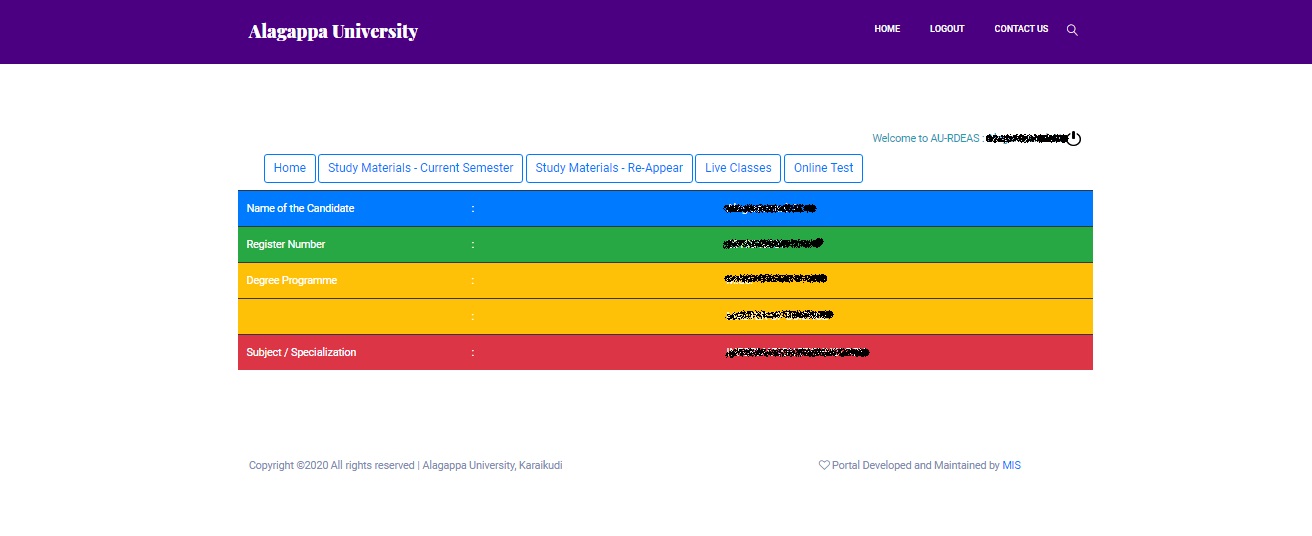Click the Welcome to AU-RDEAS text
The width and height of the screenshot is (1312, 536).
coord(926,138)
